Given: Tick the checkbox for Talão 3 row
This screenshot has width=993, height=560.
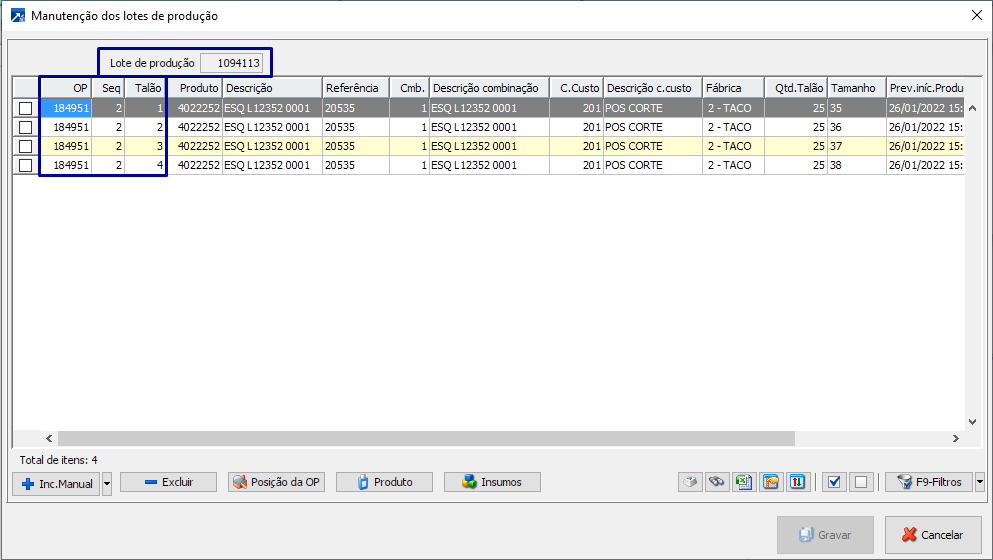Looking at the screenshot, I should pyautogui.click(x=25, y=146).
